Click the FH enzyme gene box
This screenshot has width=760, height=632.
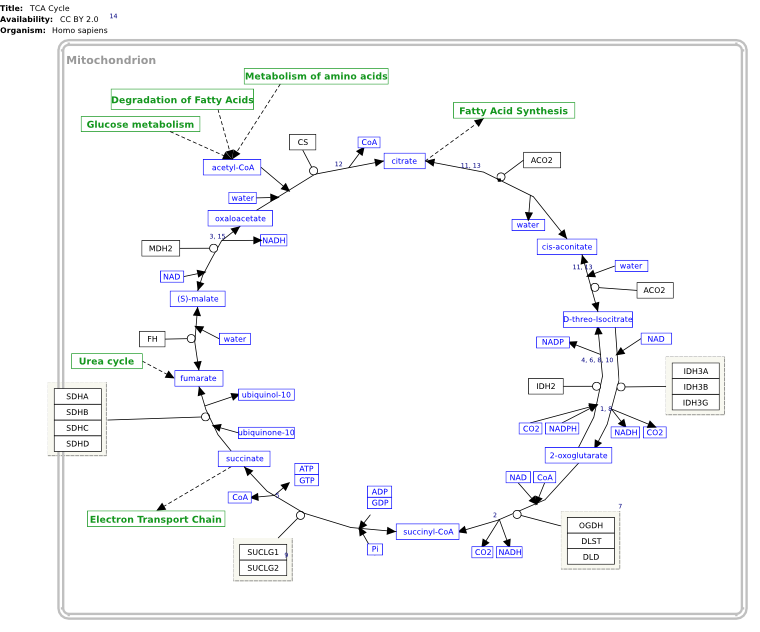[152, 339]
